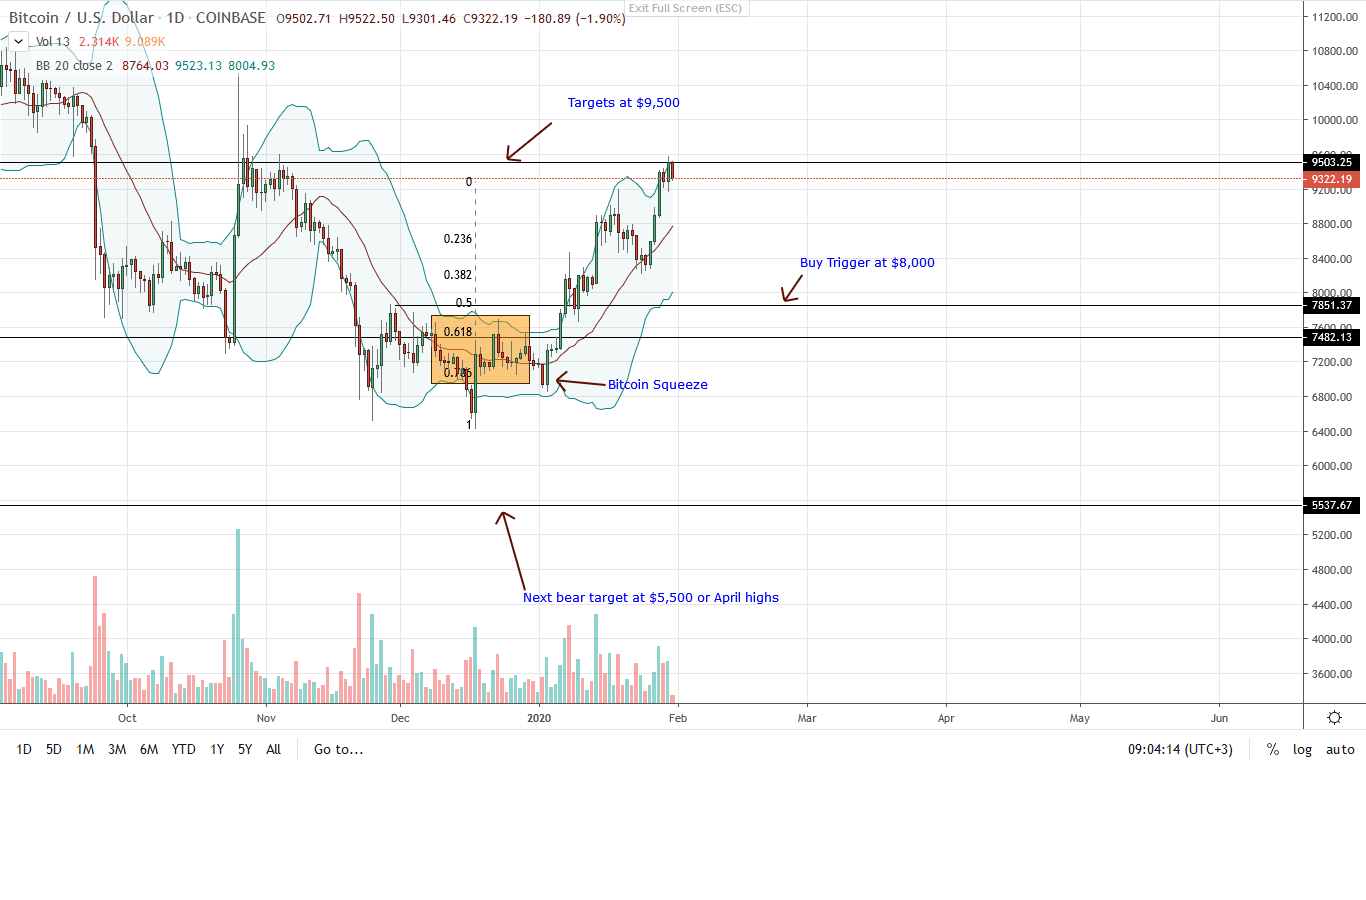Click the 7482.13 horizontal line label
Screen dimensions: 1366x900
coord(1332,337)
